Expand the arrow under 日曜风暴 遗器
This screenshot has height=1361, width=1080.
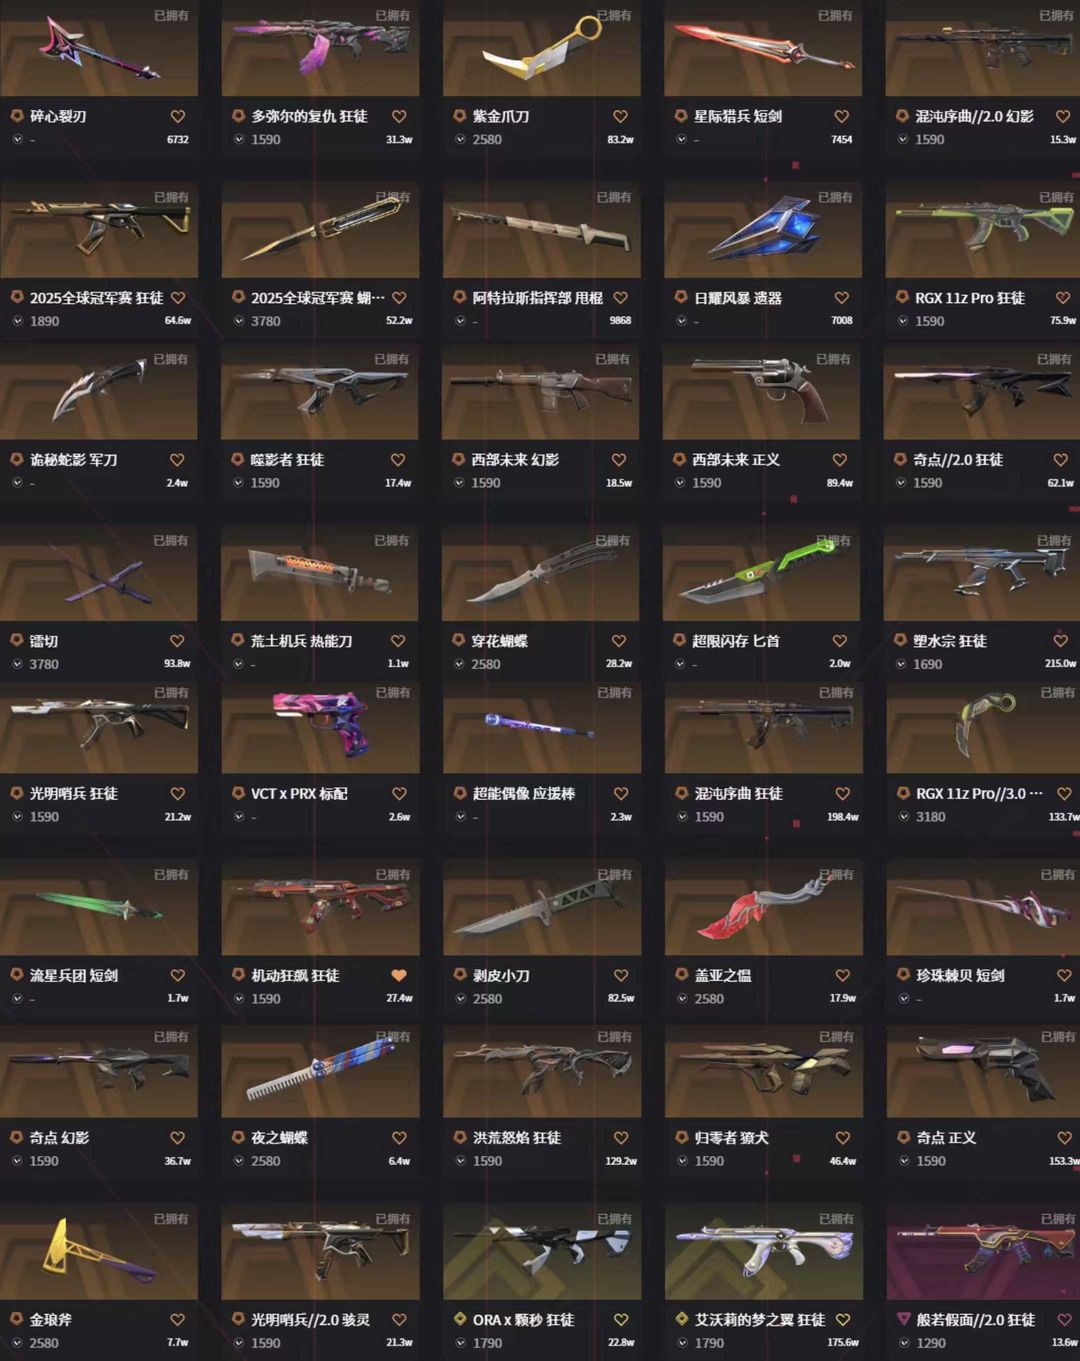point(681,321)
